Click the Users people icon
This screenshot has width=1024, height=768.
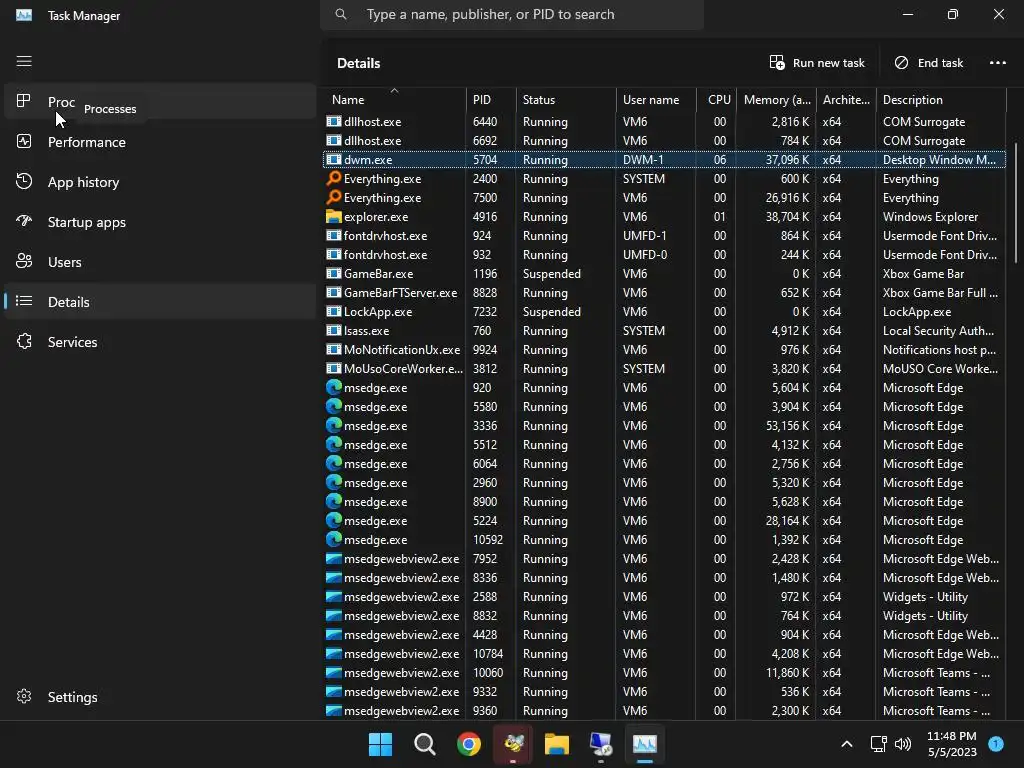coord(24,261)
